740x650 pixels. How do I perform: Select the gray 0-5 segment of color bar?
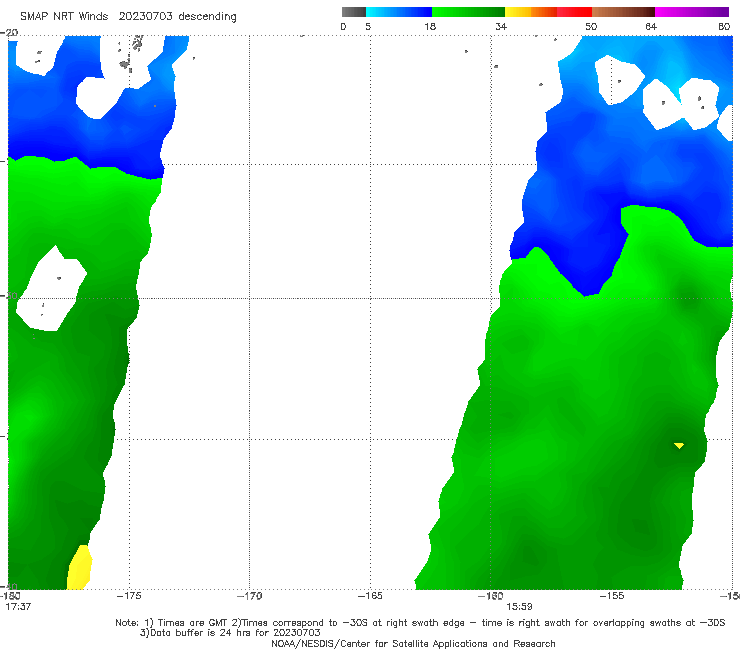(x=354, y=12)
